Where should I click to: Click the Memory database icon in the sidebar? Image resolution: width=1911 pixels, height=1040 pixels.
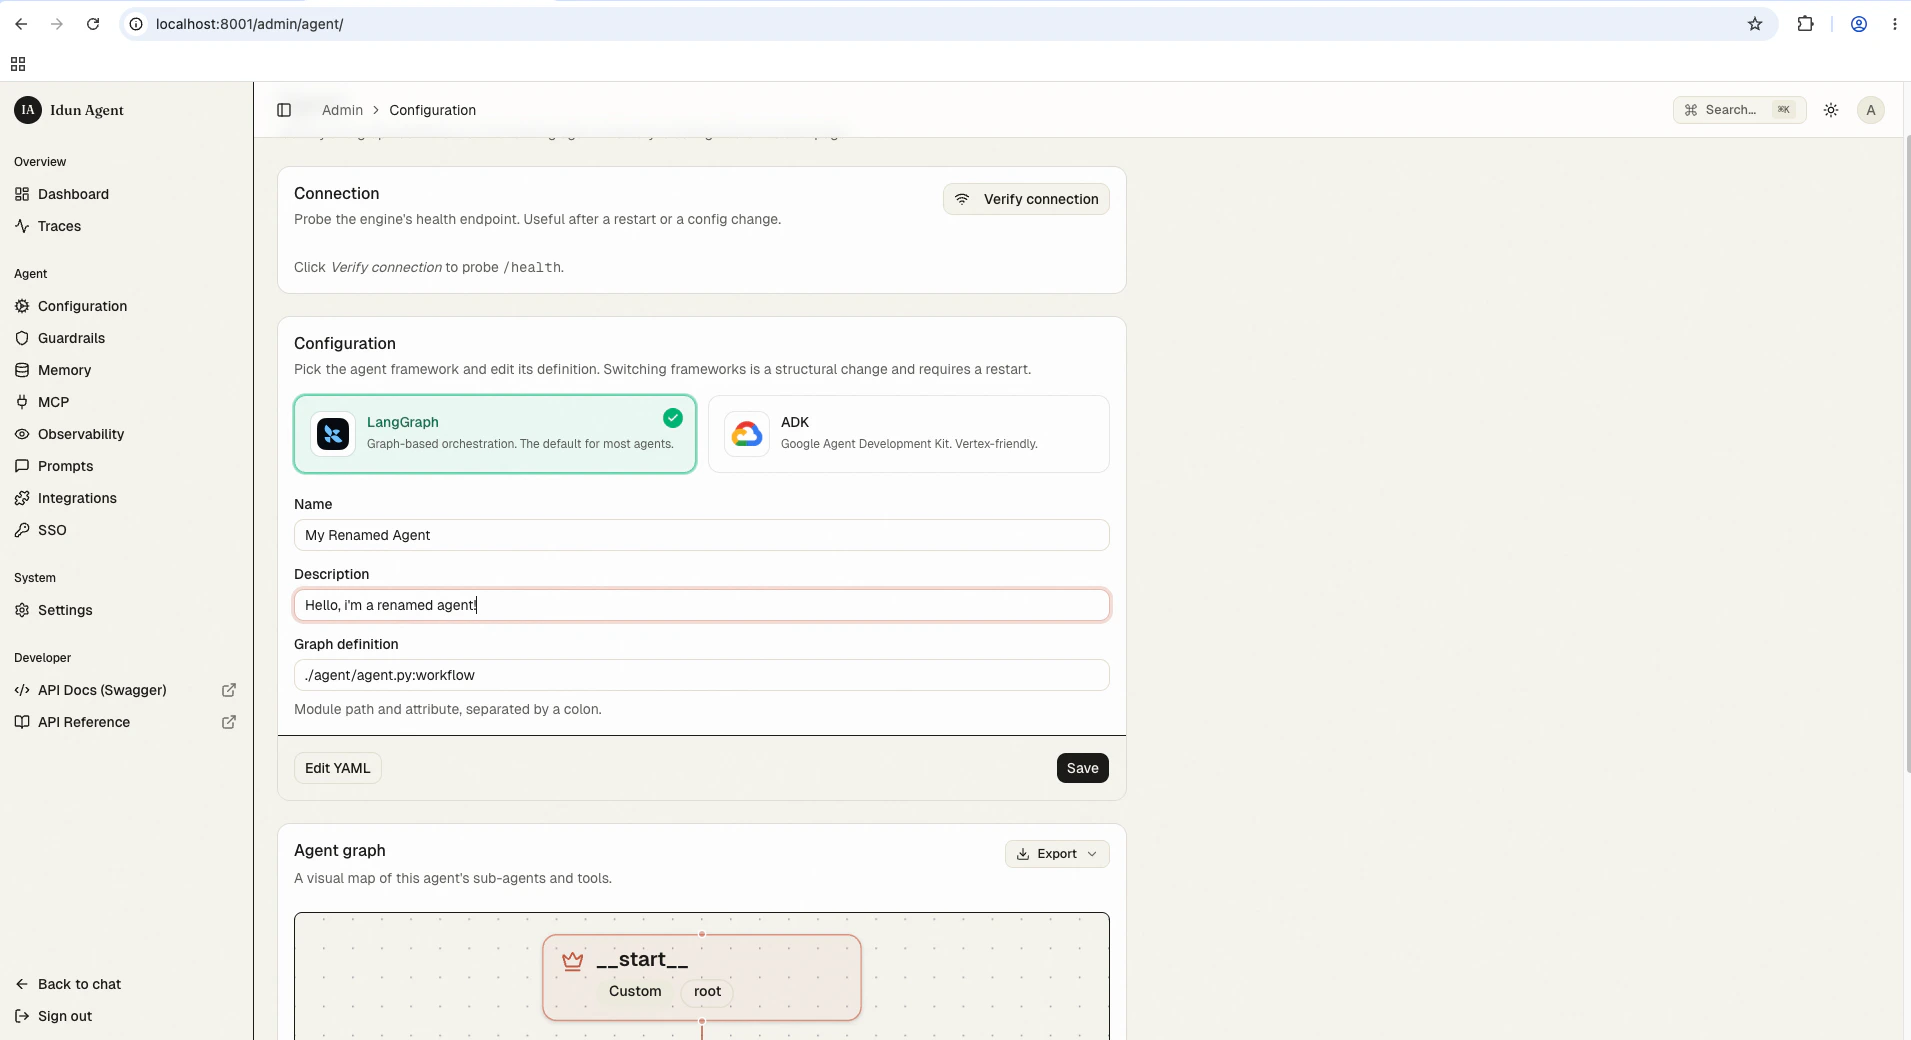tap(22, 370)
